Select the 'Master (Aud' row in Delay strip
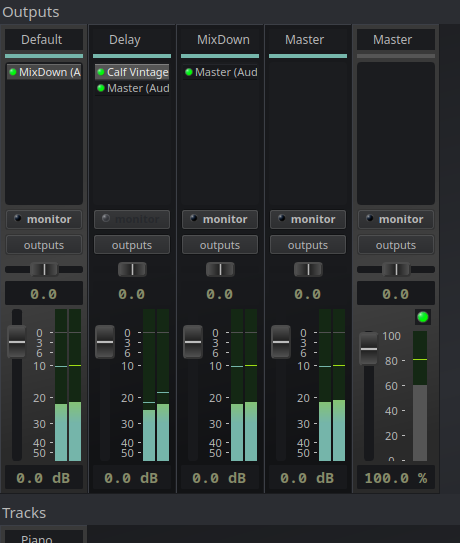This screenshot has height=543, width=460. coord(132,88)
